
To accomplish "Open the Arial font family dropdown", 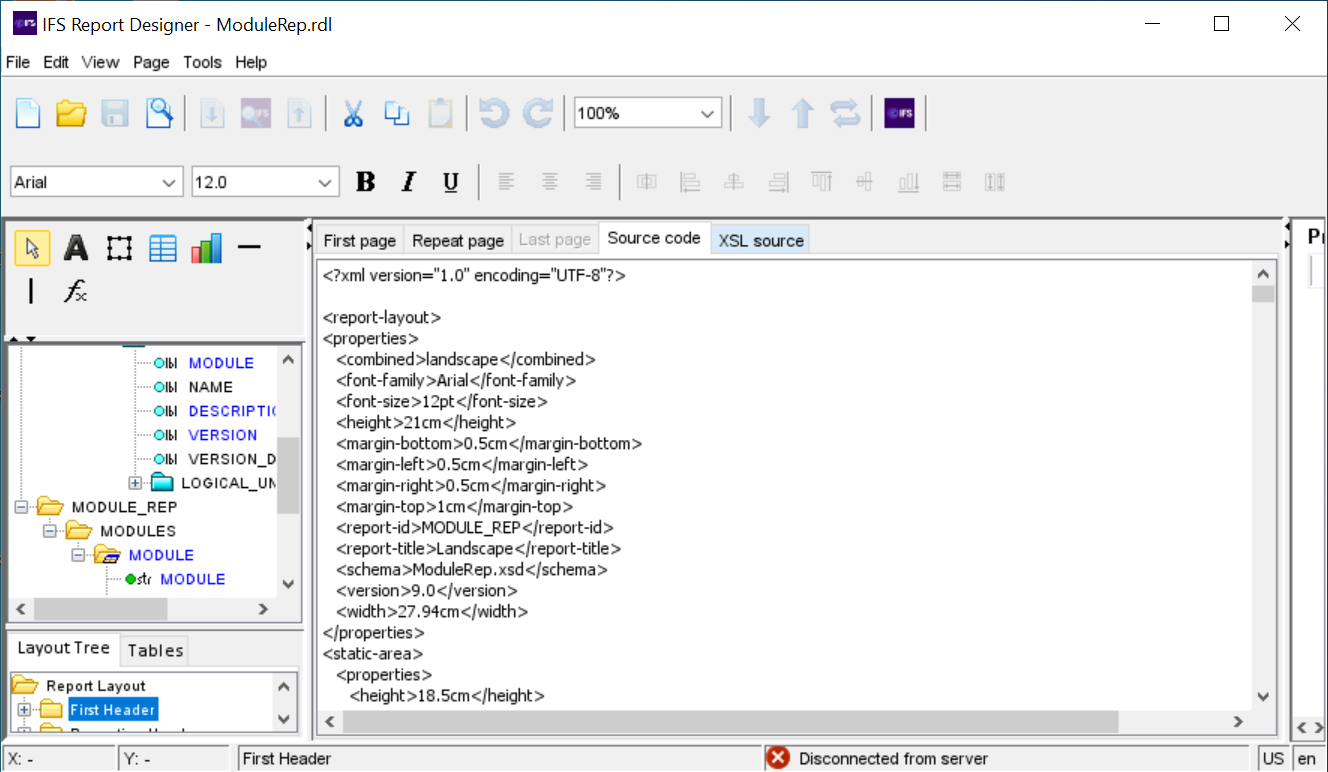I will pos(167,183).
